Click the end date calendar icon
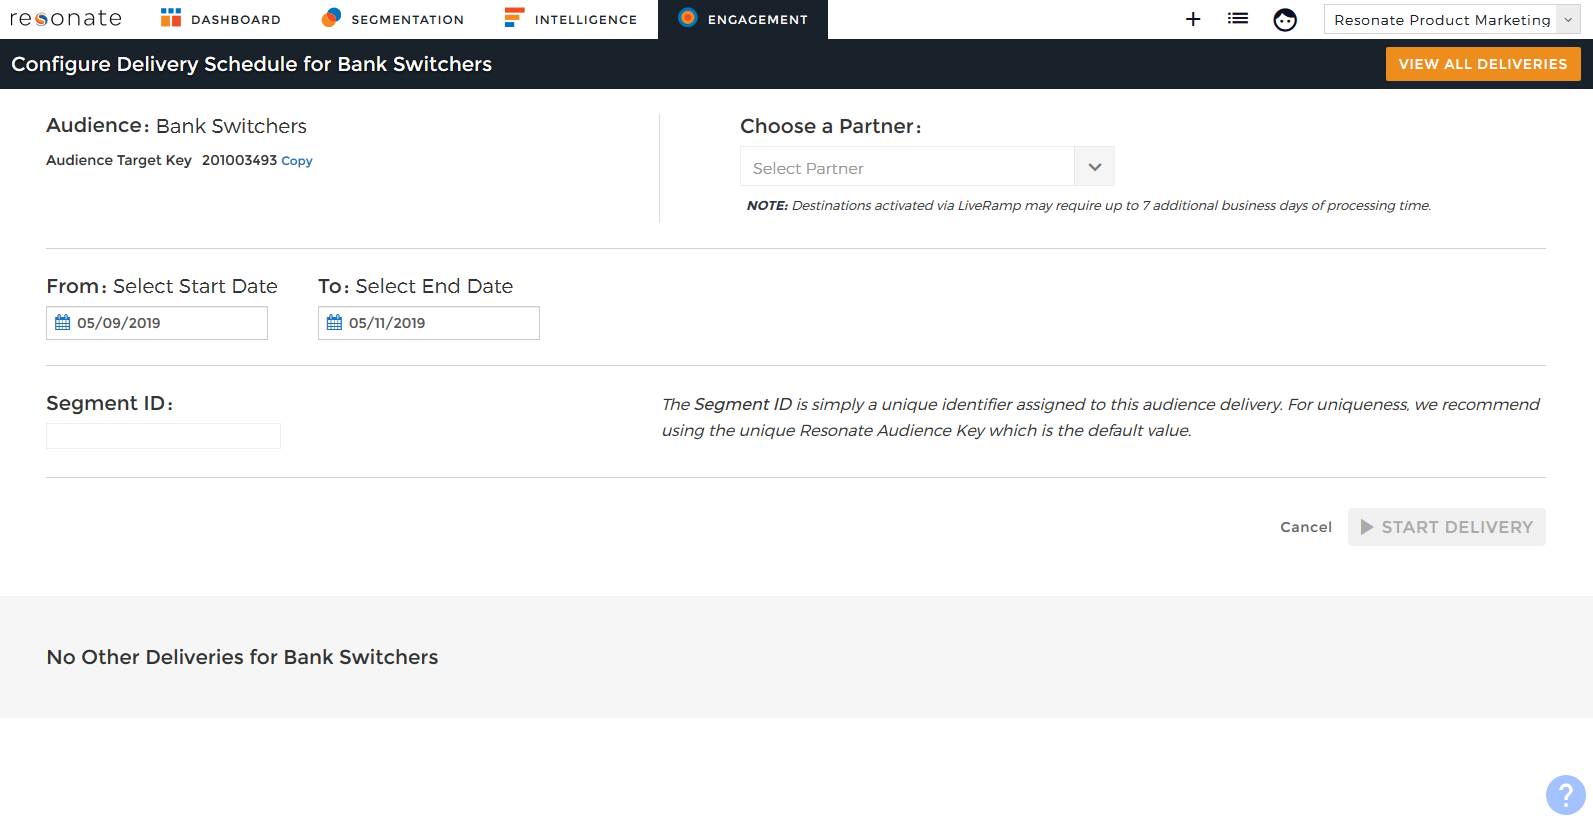This screenshot has height=823, width=1593. coord(335,322)
